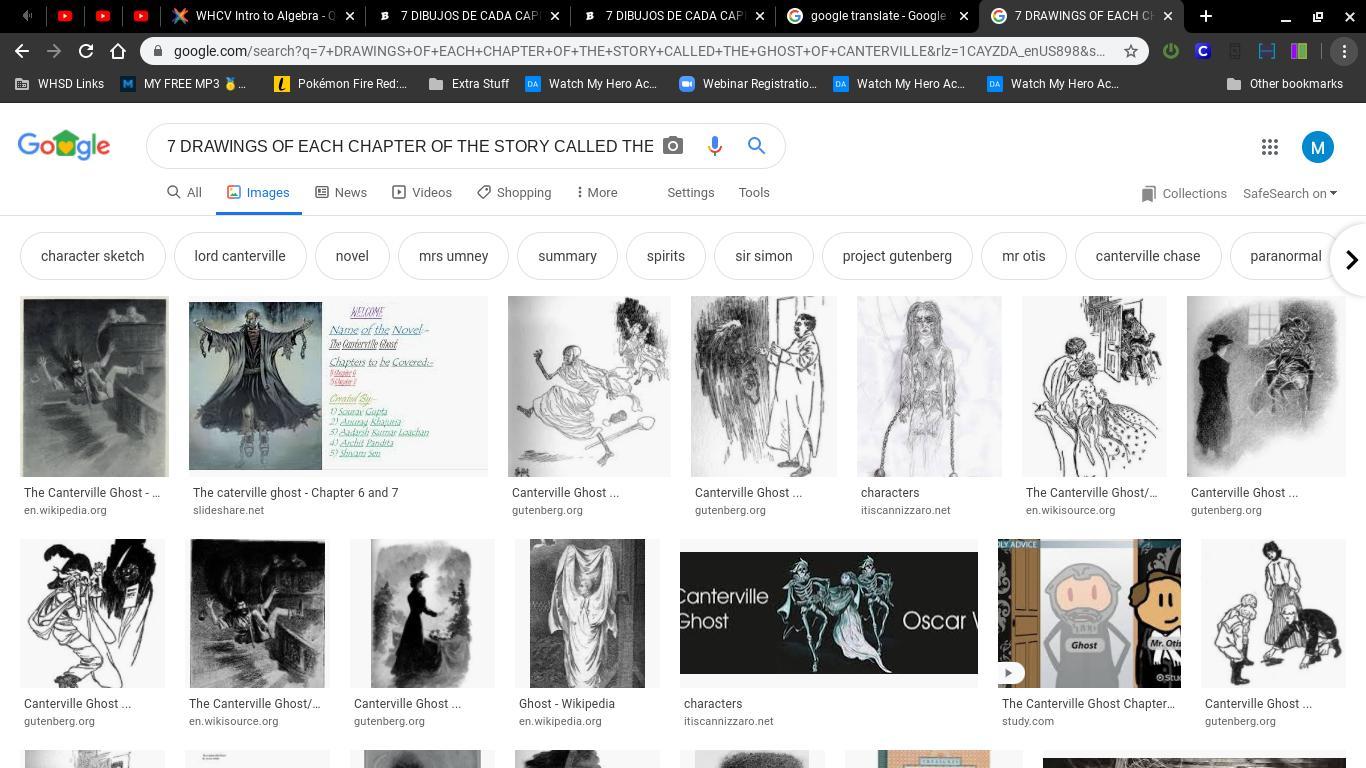This screenshot has height=768, width=1366.
Task: Visit the slideshare.net source link
Action: (x=229, y=510)
